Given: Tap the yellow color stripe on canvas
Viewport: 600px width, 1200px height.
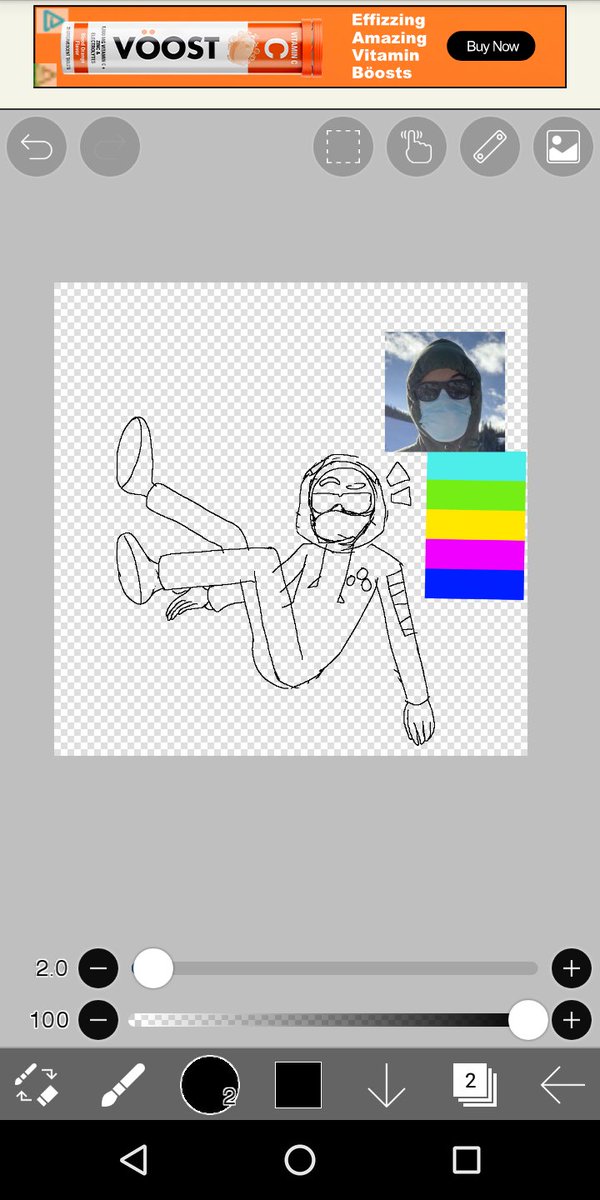Looking at the screenshot, I should (476, 525).
